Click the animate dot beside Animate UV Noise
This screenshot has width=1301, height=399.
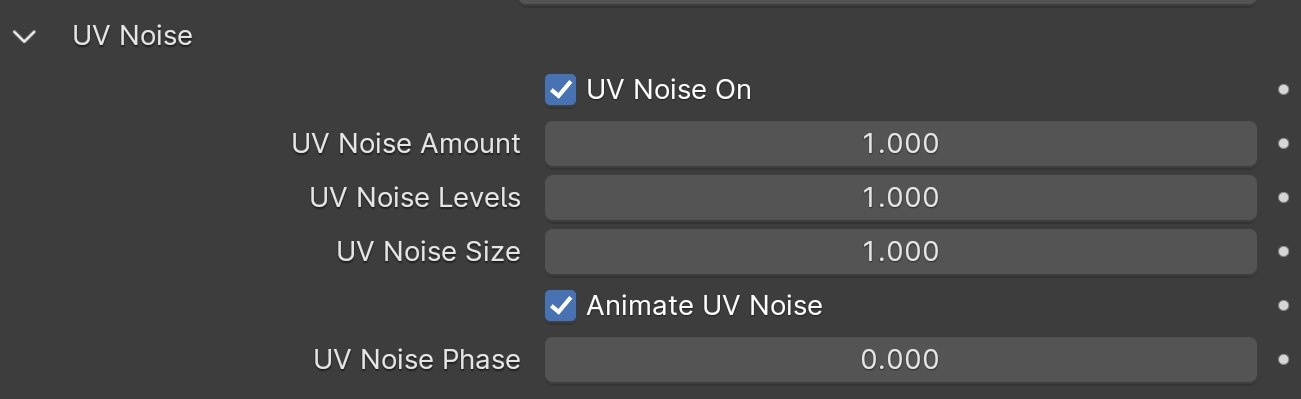tap(1283, 305)
